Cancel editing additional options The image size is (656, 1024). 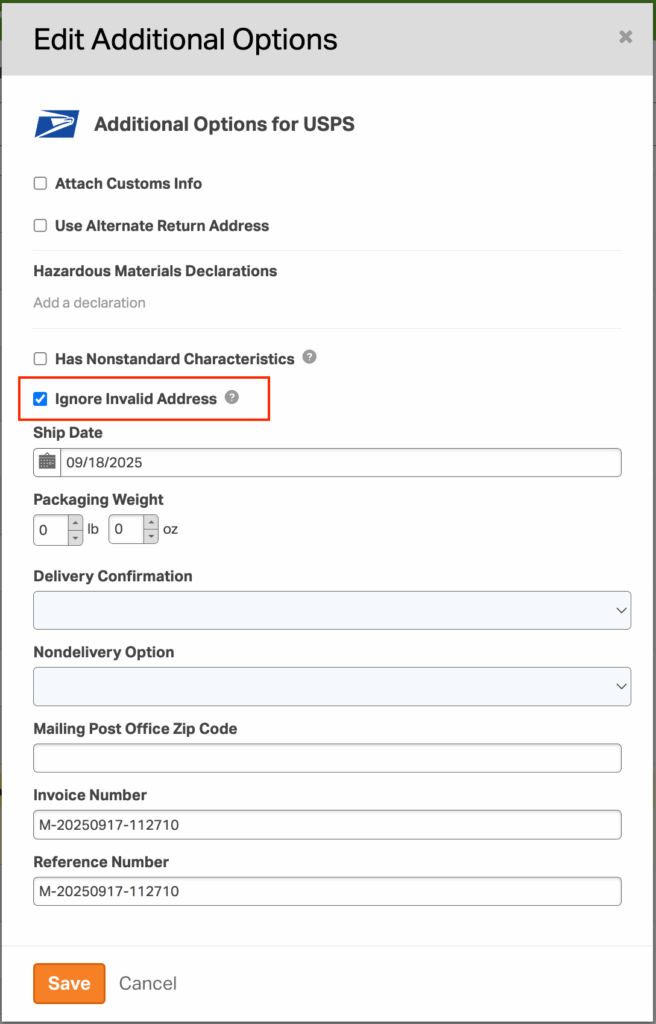tap(148, 983)
